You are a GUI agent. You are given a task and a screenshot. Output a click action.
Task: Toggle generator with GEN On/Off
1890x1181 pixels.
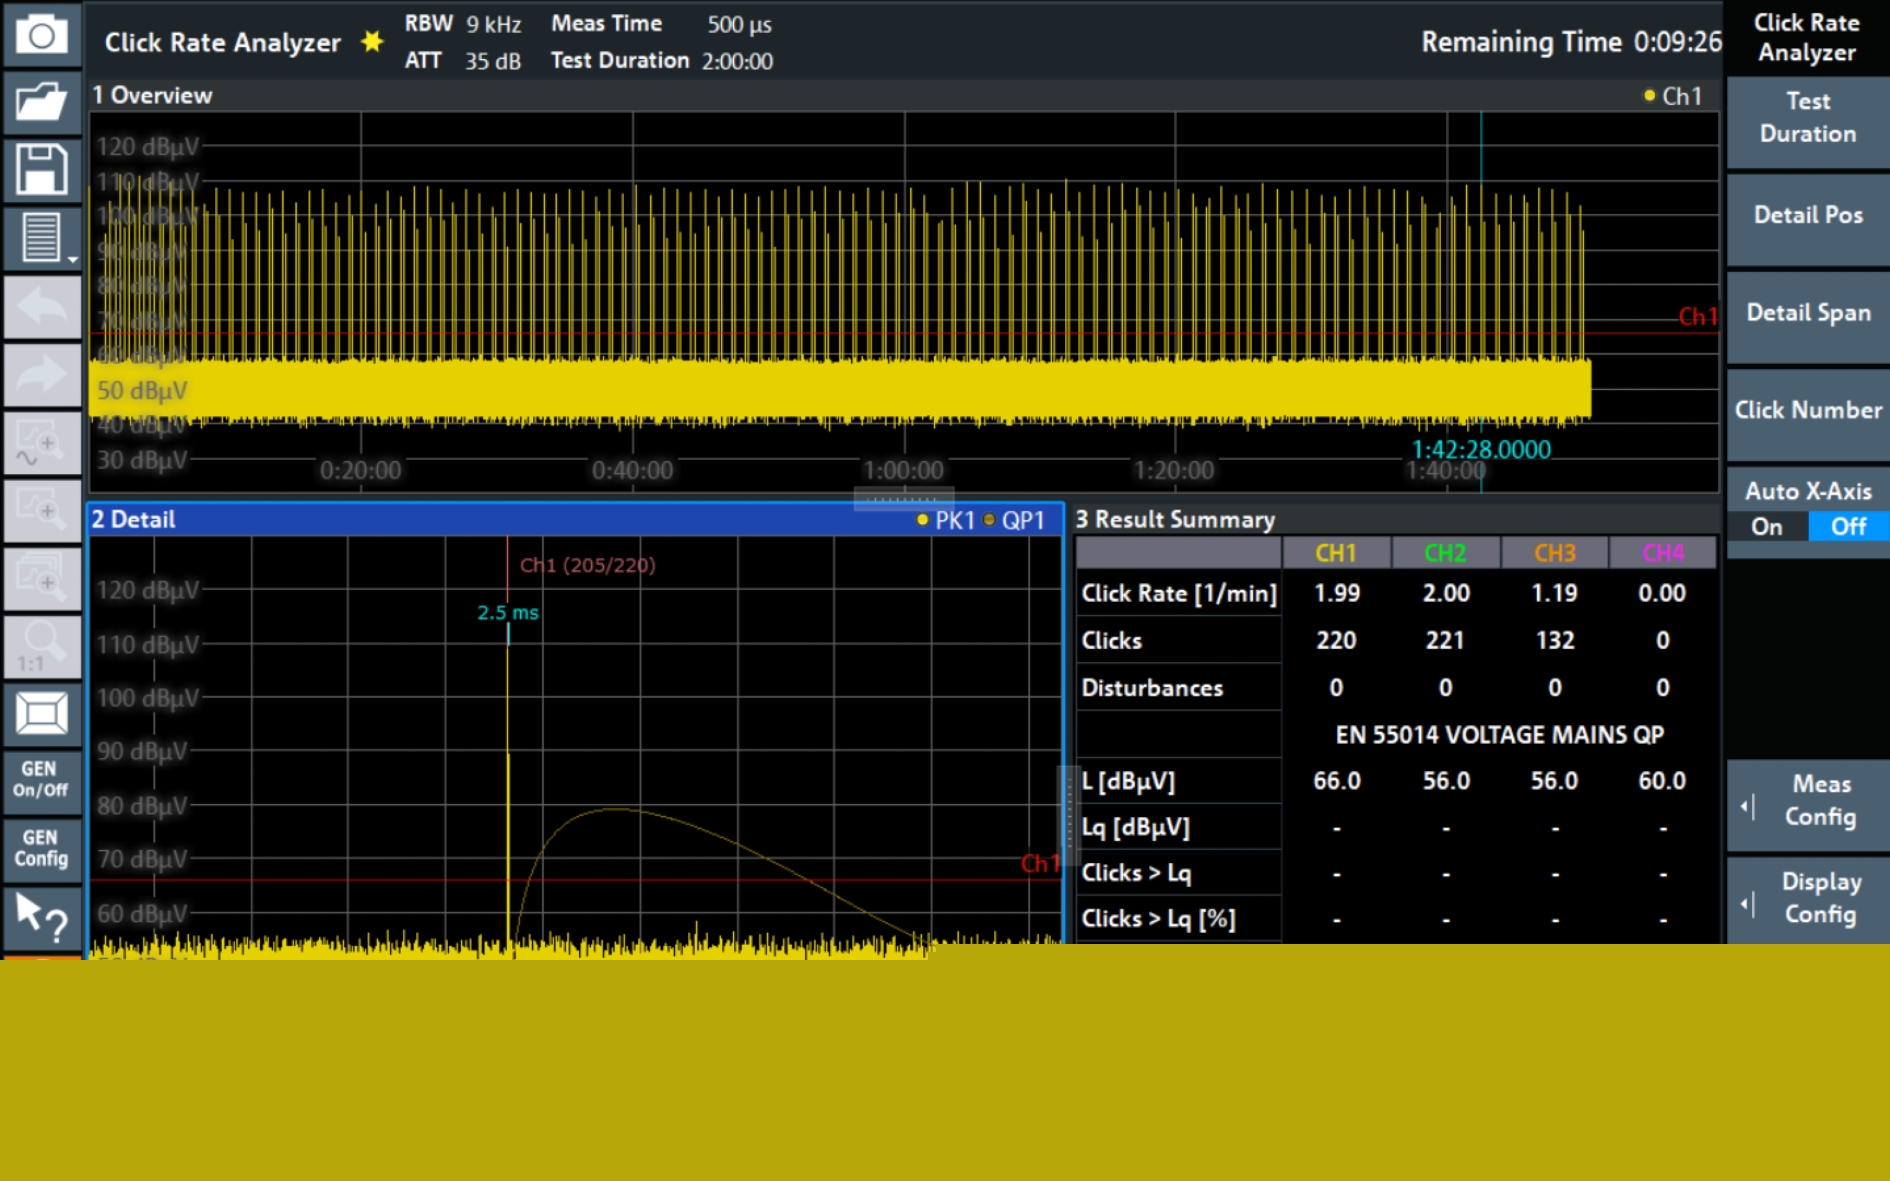click(41, 780)
